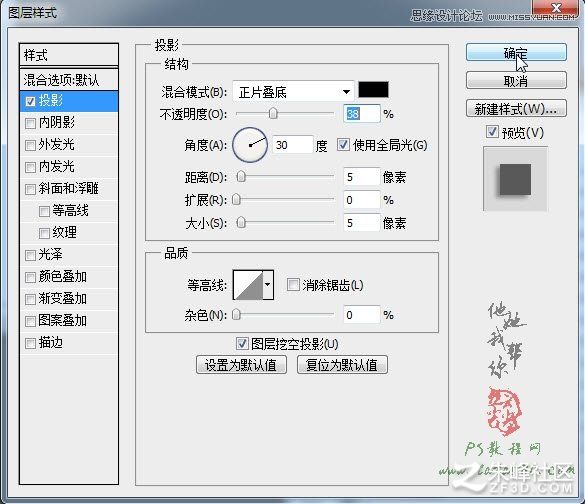
Task: Click the 不透明度 slider handle
Action: click(x=273, y=113)
